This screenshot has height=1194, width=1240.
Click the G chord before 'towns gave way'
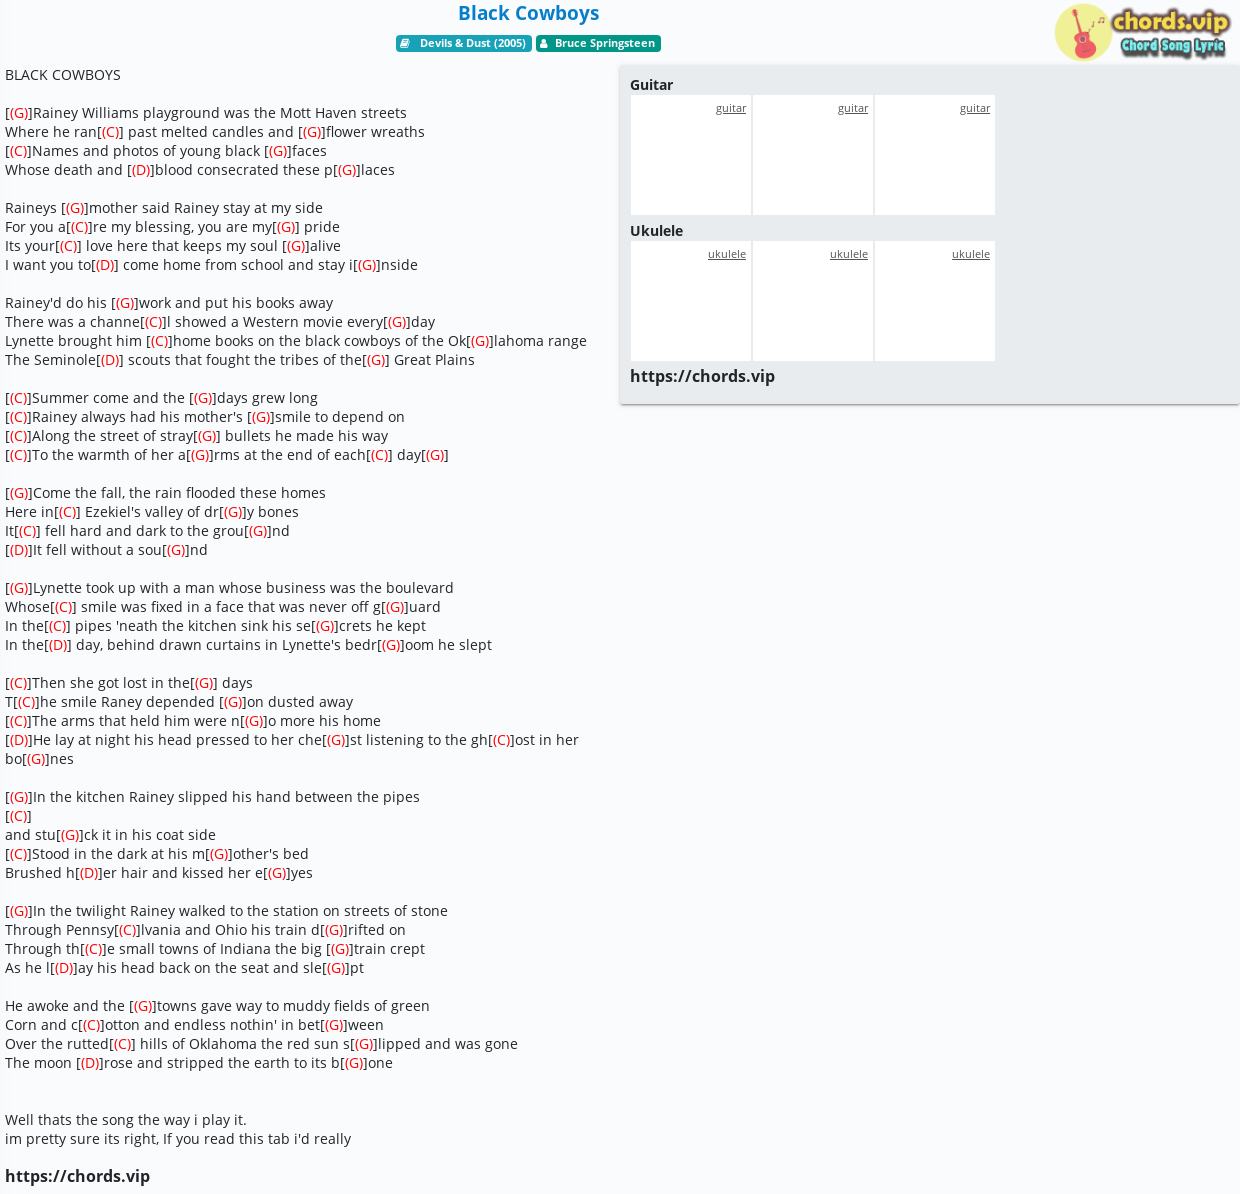point(143,1006)
